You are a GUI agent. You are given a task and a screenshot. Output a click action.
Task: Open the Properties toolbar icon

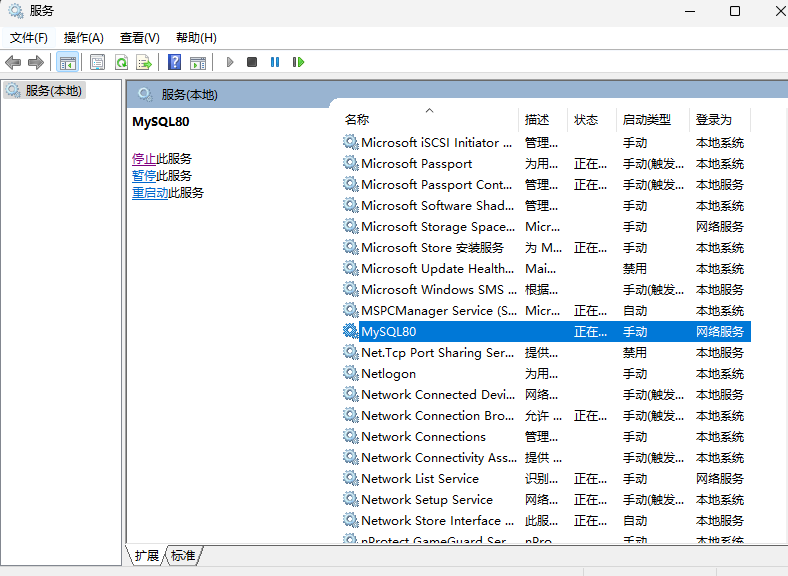(x=97, y=62)
